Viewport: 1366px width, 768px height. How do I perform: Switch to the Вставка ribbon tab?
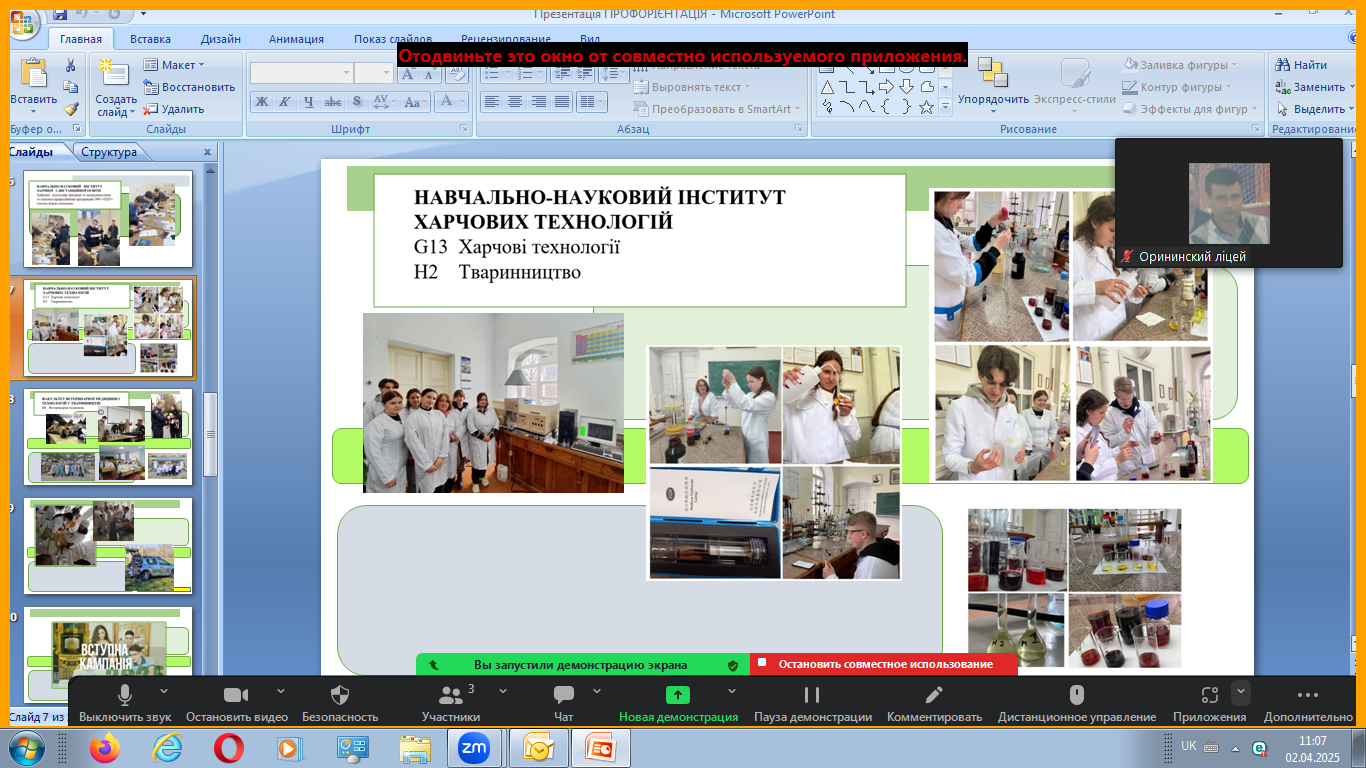(150, 39)
